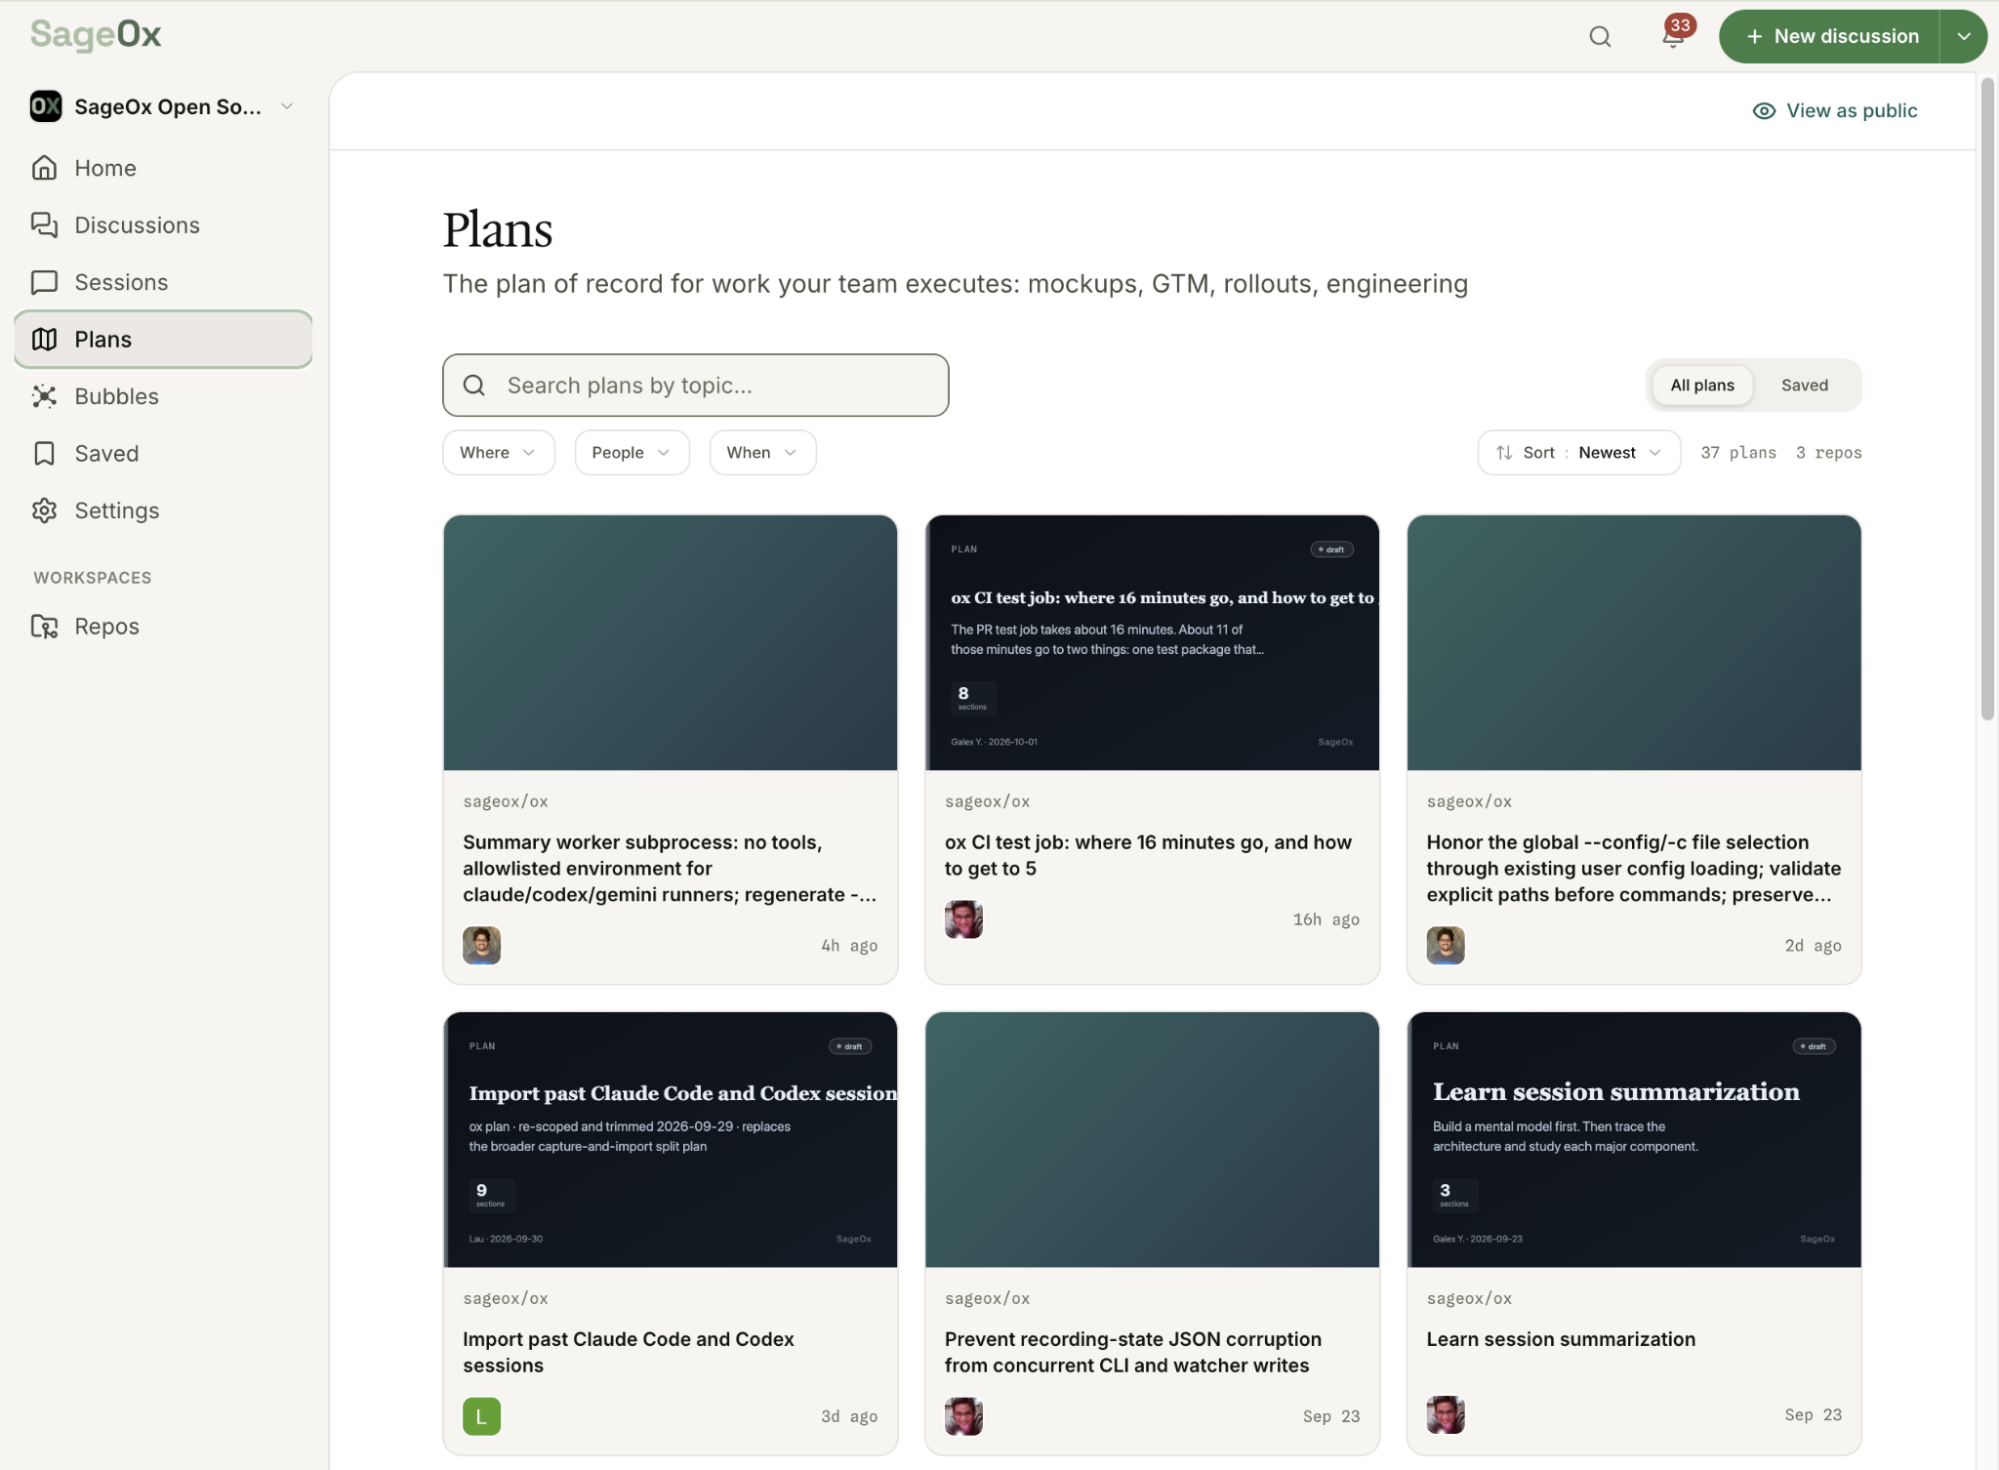Click the Sessions message icon
1999x1470 pixels.
[44, 282]
